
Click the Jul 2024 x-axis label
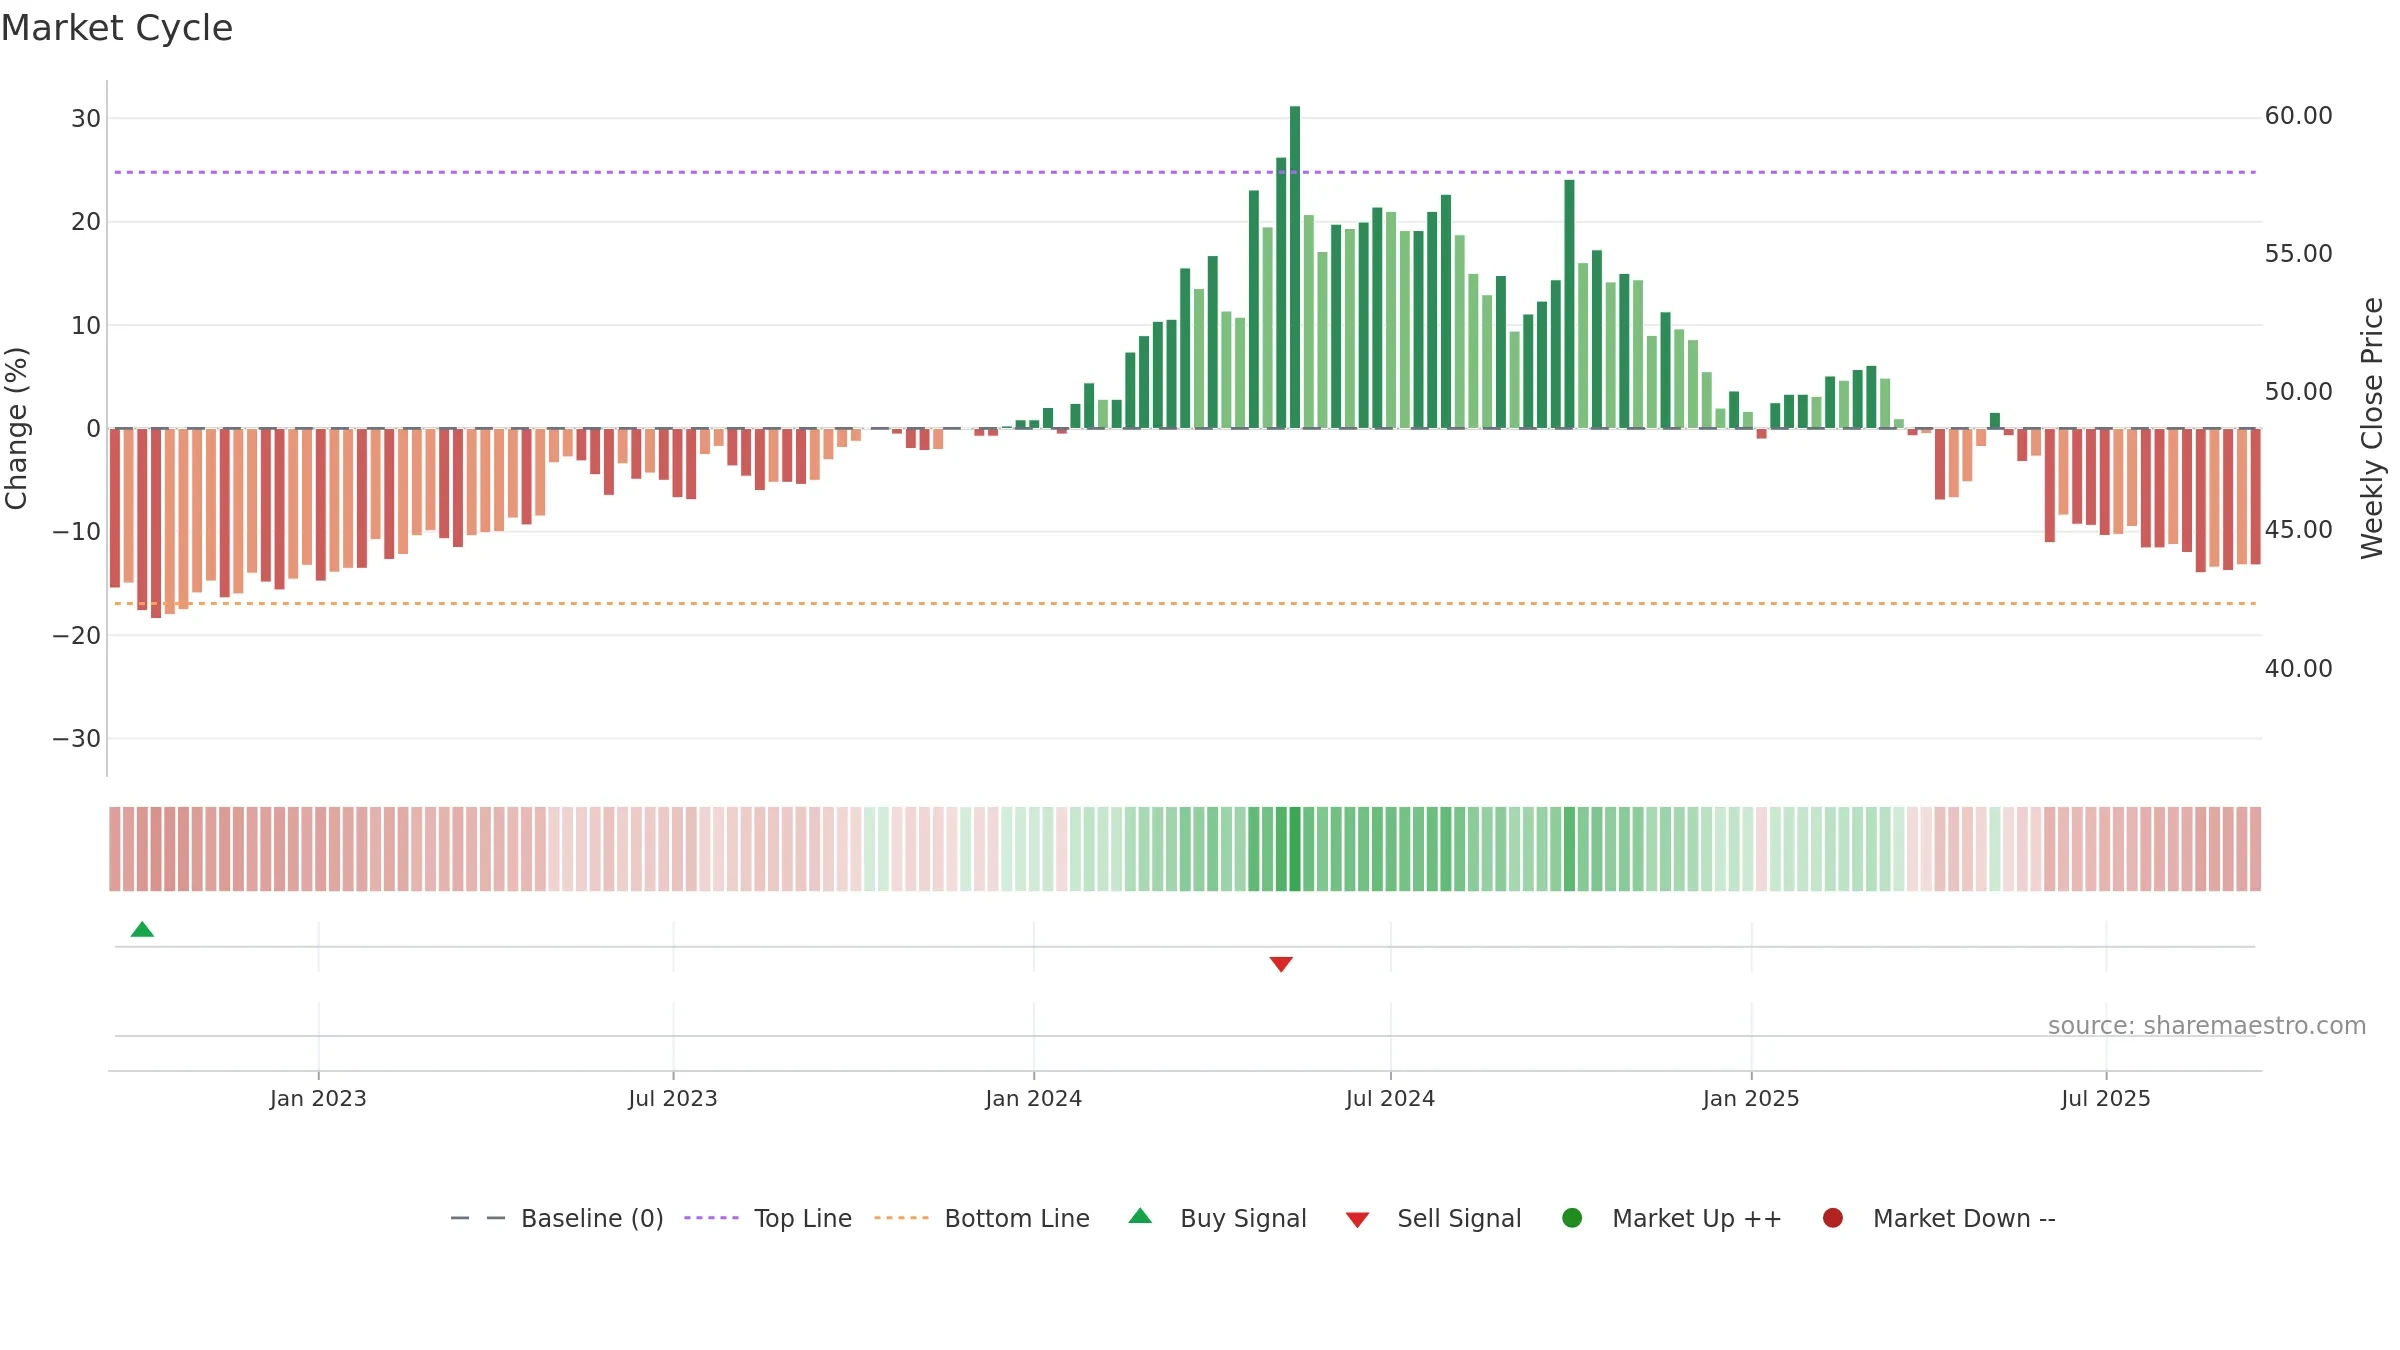click(x=1390, y=1099)
